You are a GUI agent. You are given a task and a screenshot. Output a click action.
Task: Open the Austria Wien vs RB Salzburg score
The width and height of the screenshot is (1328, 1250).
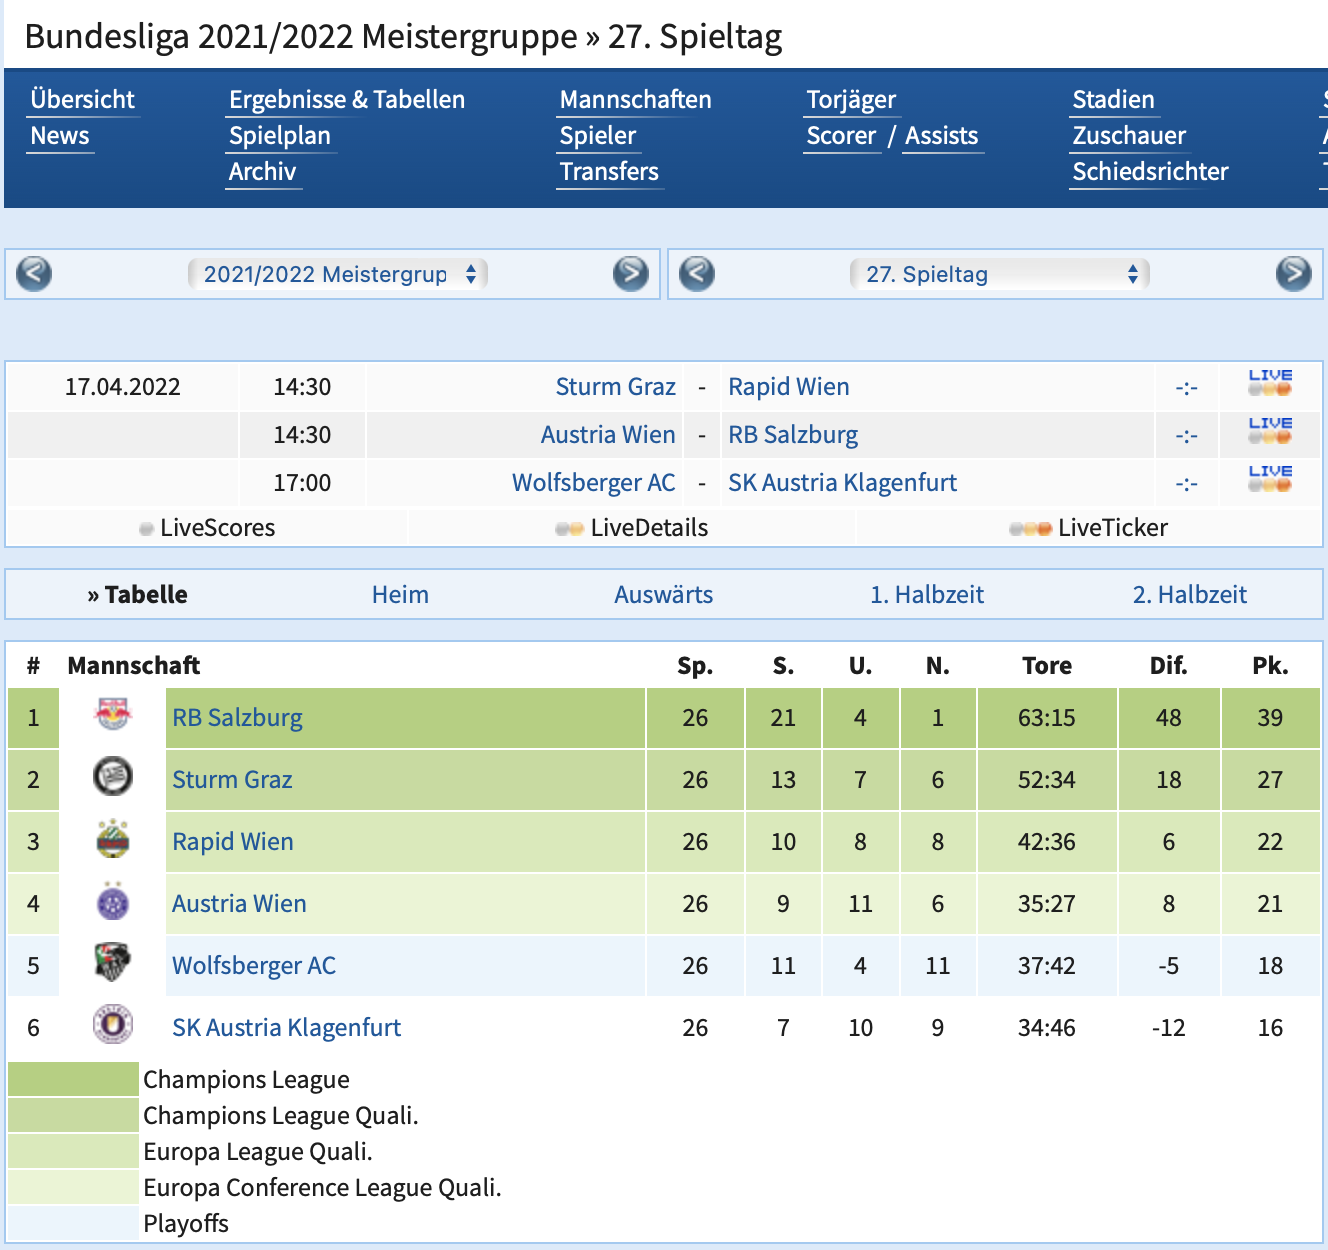point(1186,435)
